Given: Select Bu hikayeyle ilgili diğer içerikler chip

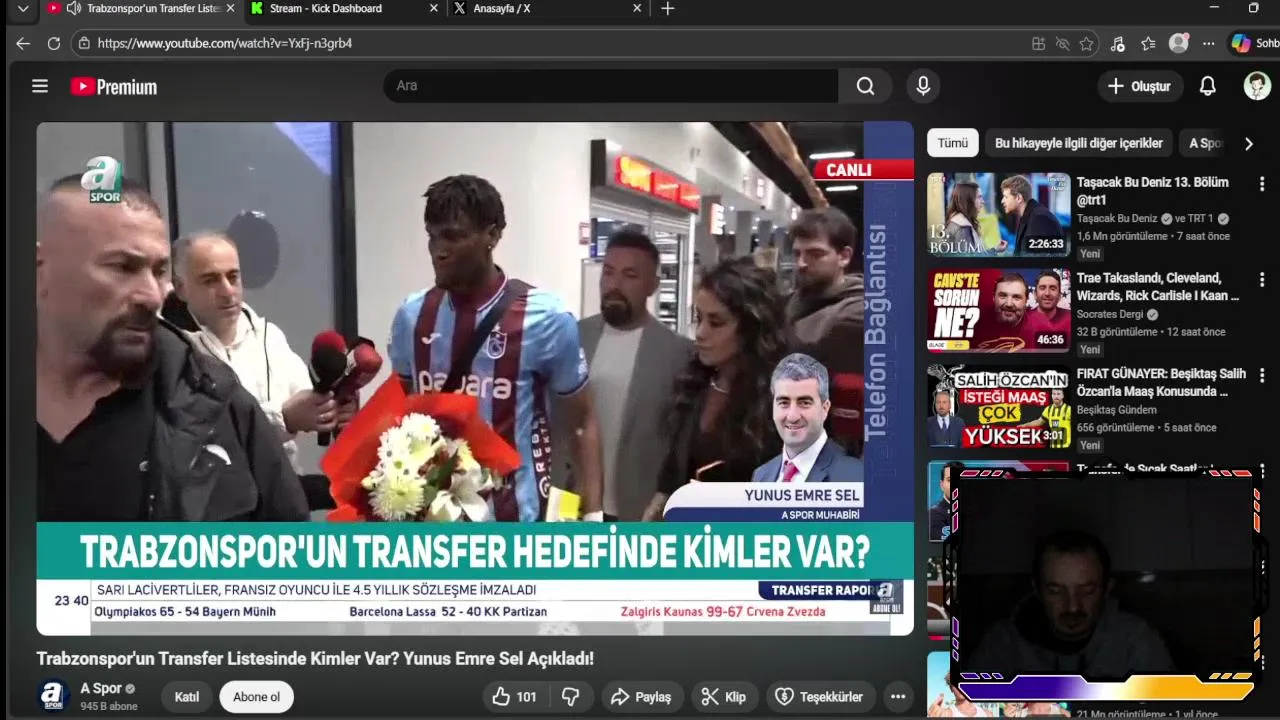Looking at the screenshot, I should (1078, 143).
